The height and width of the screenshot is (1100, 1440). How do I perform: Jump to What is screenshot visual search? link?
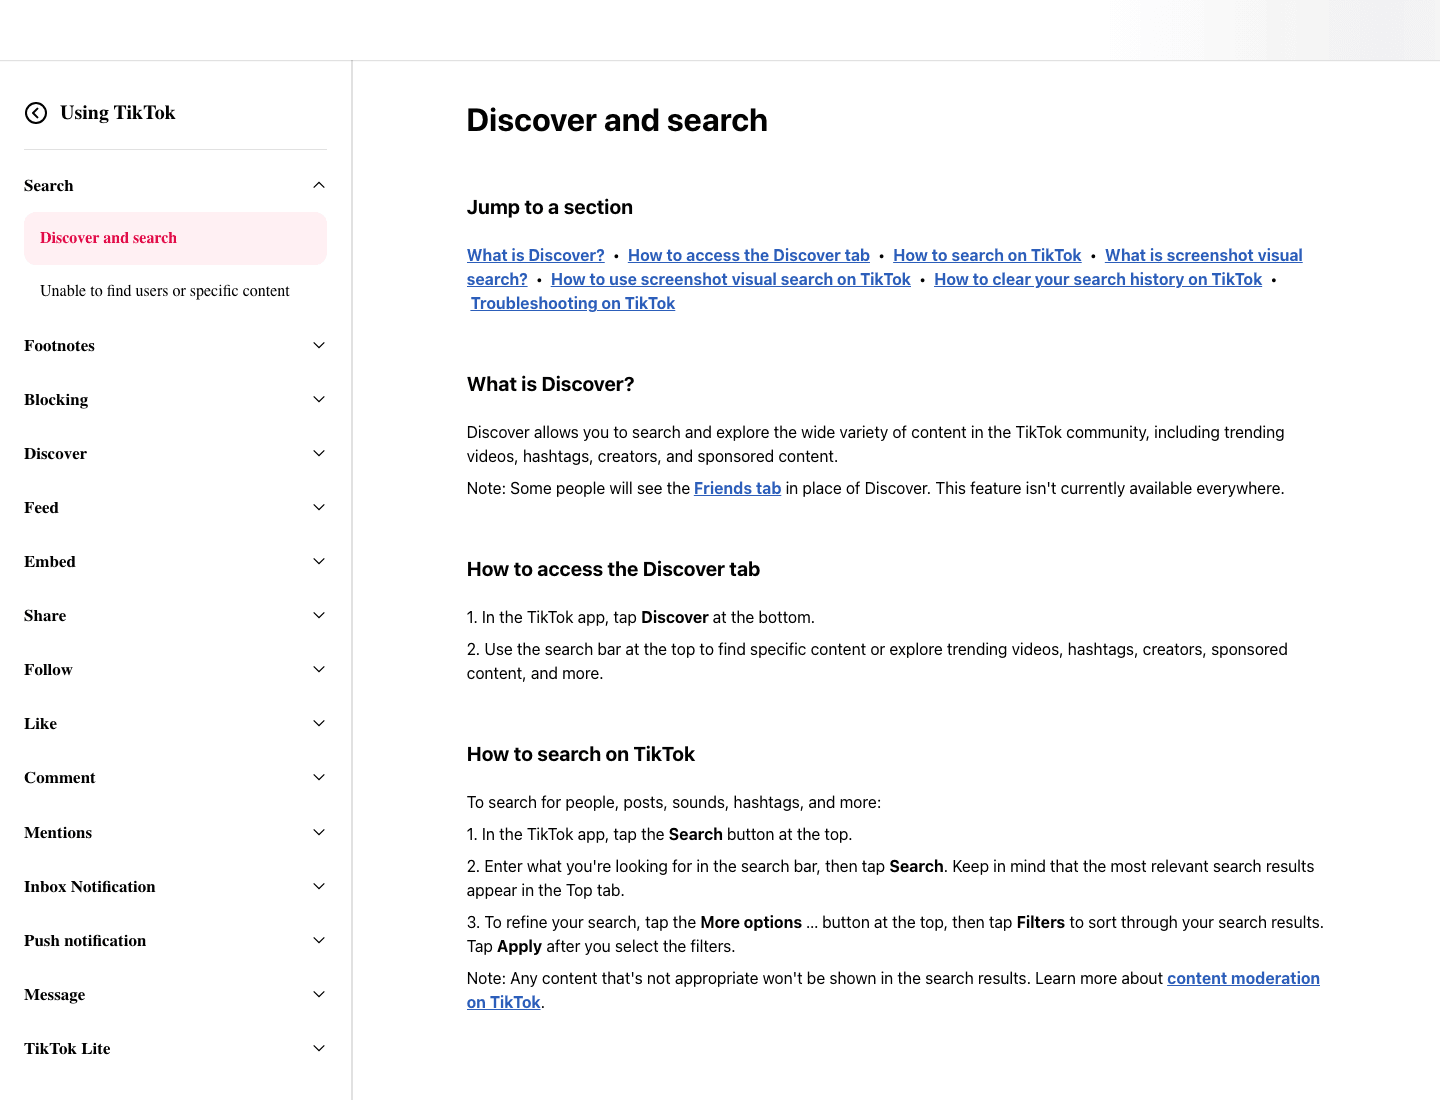point(1204,255)
